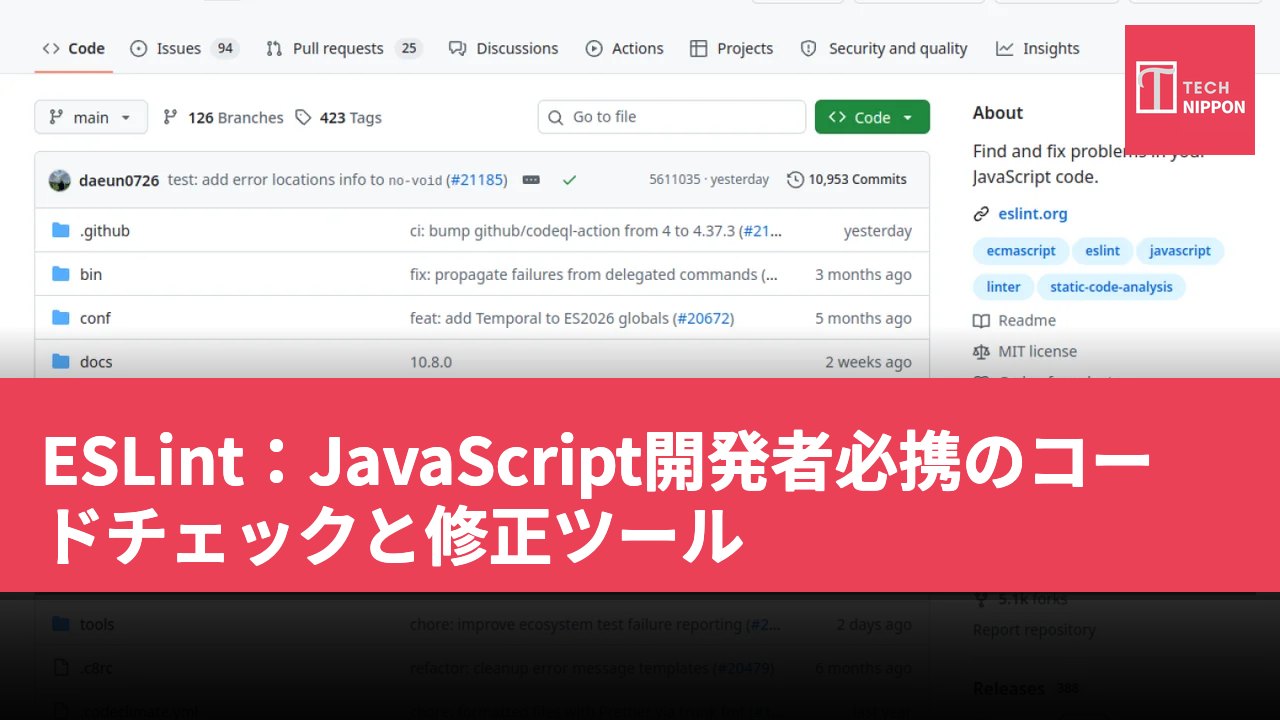Click the conf folder icon
The height and width of the screenshot is (720, 1280).
(x=61, y=318)
